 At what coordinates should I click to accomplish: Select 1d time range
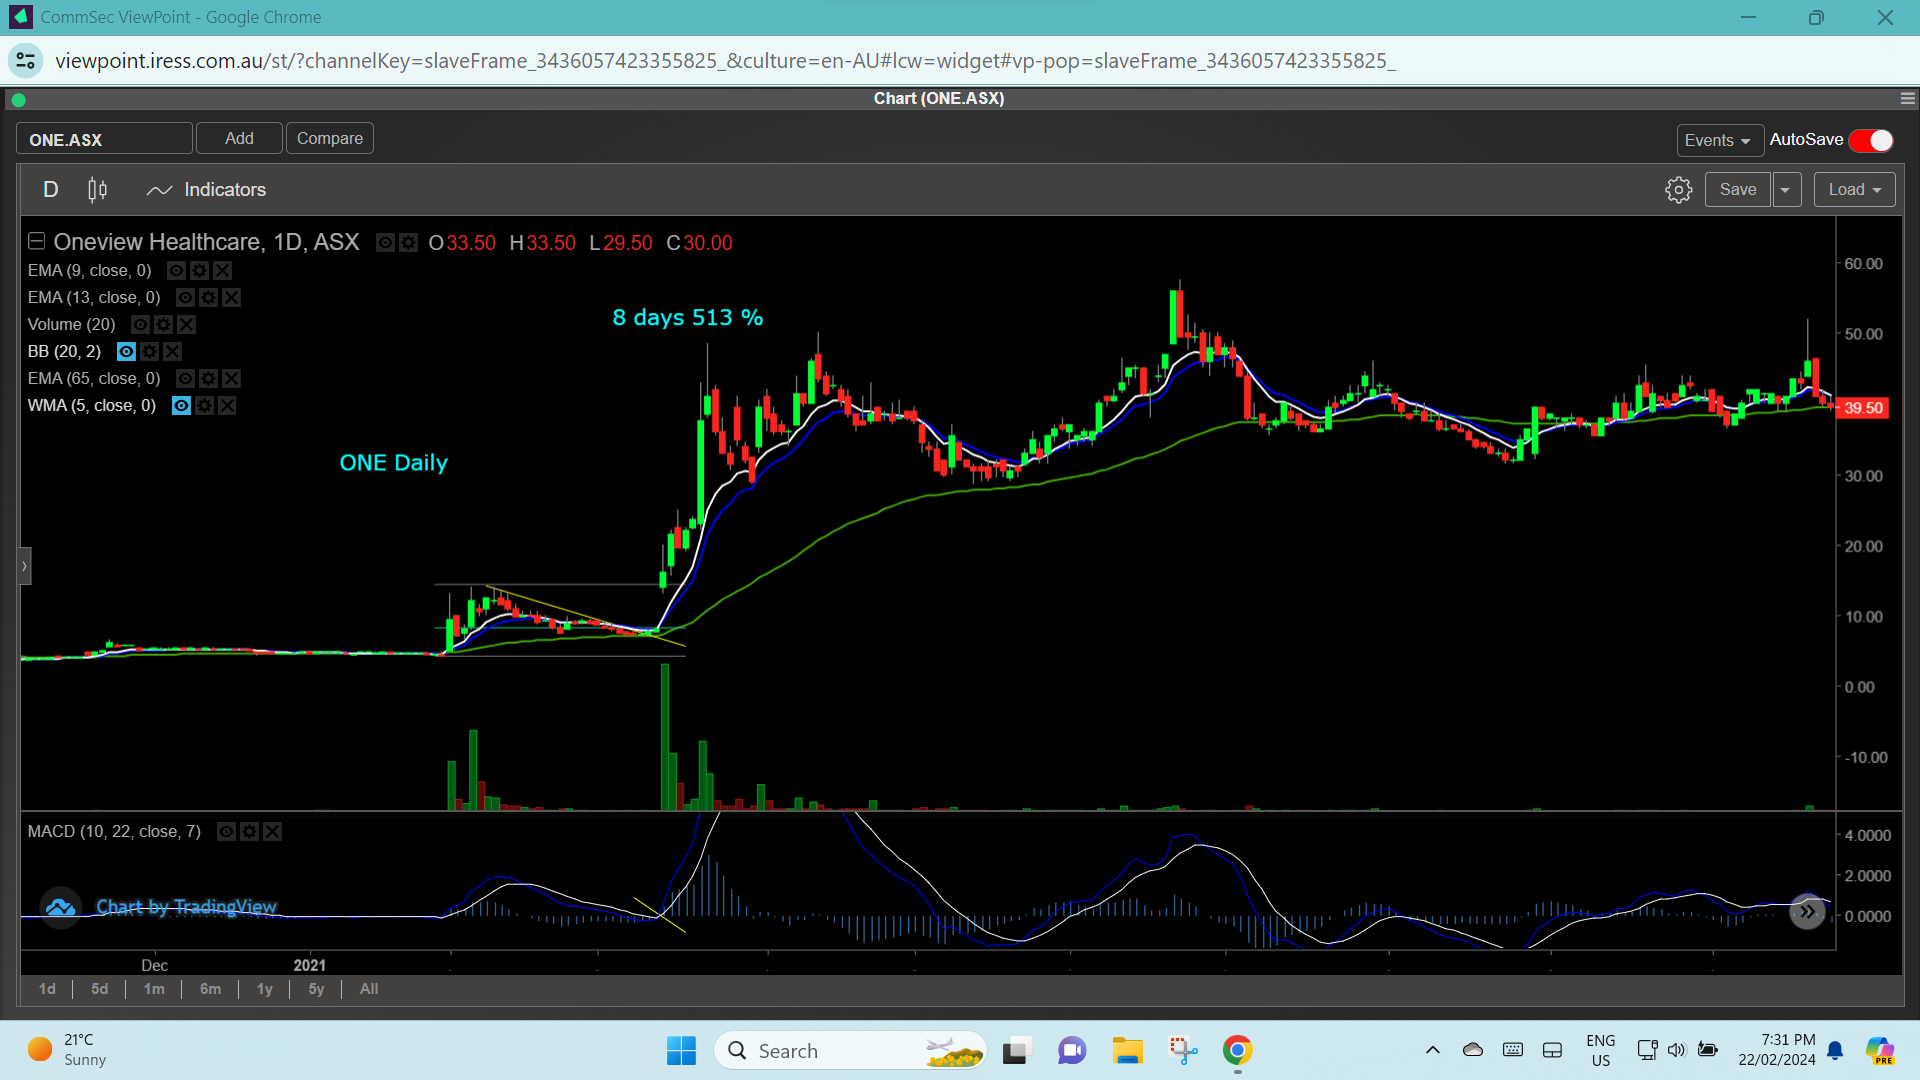click(47, 989)
